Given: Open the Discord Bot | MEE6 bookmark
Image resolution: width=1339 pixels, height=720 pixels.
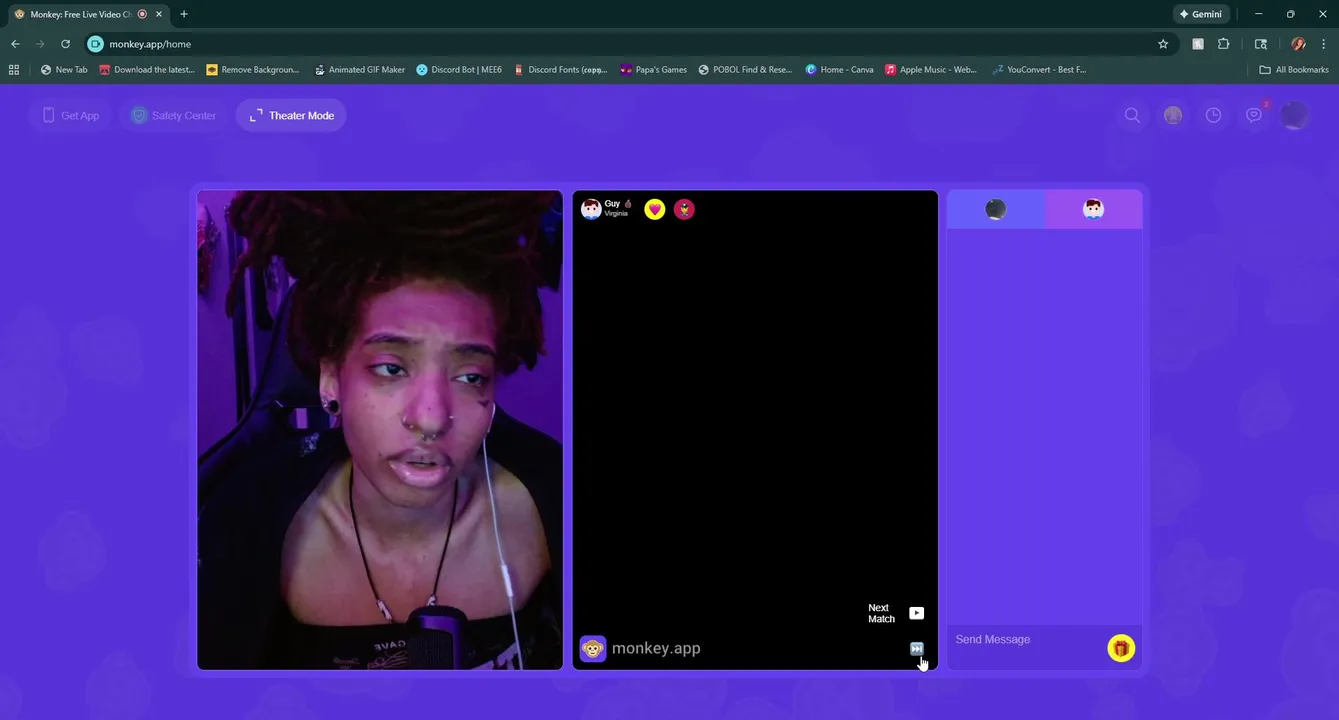Looking at the screenshot, I should (459, 70).
